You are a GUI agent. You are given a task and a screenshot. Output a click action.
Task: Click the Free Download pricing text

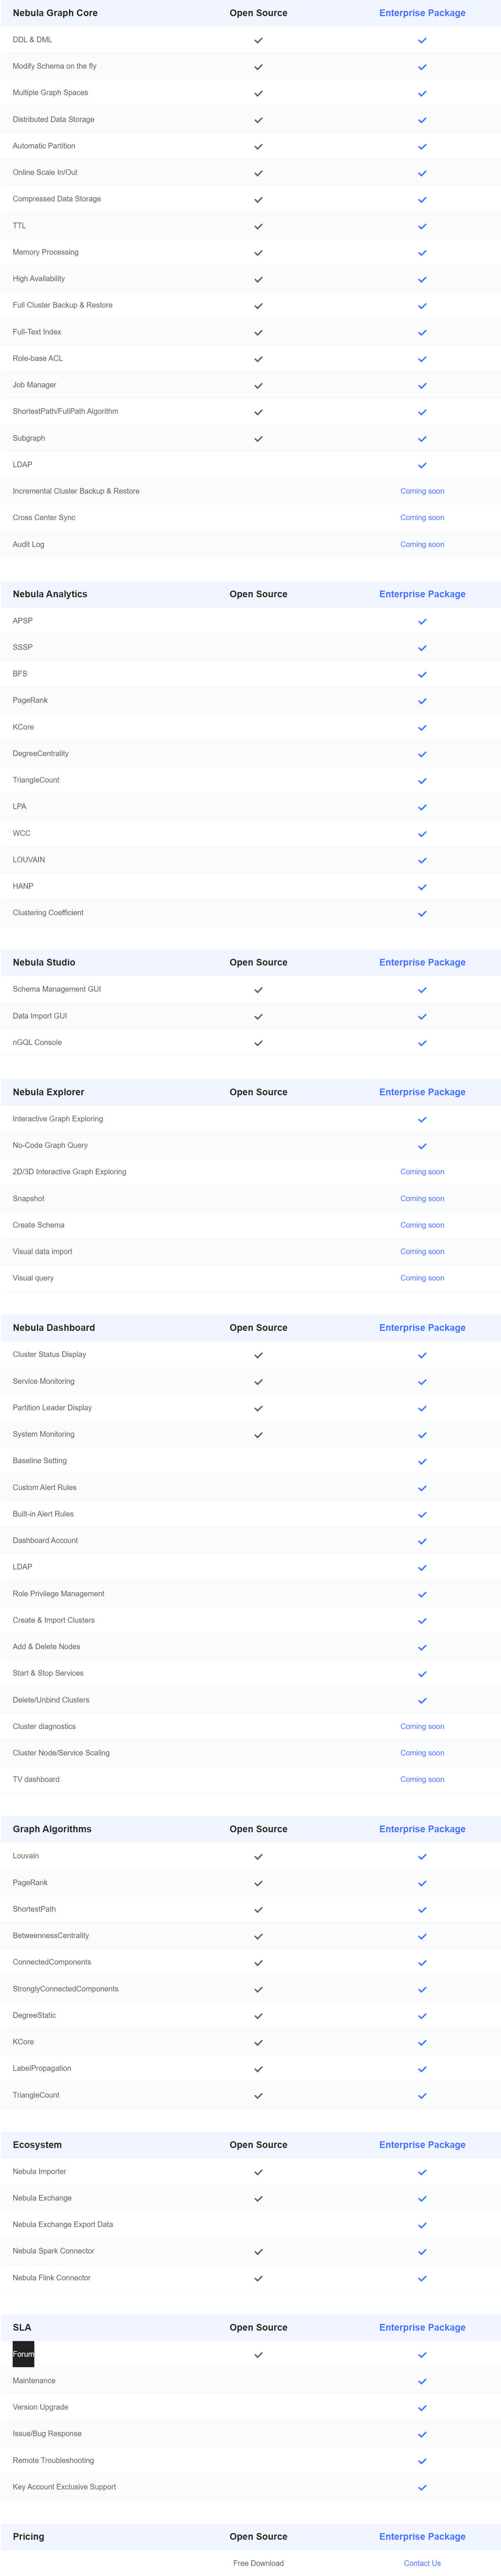(x=258, y=2563)
